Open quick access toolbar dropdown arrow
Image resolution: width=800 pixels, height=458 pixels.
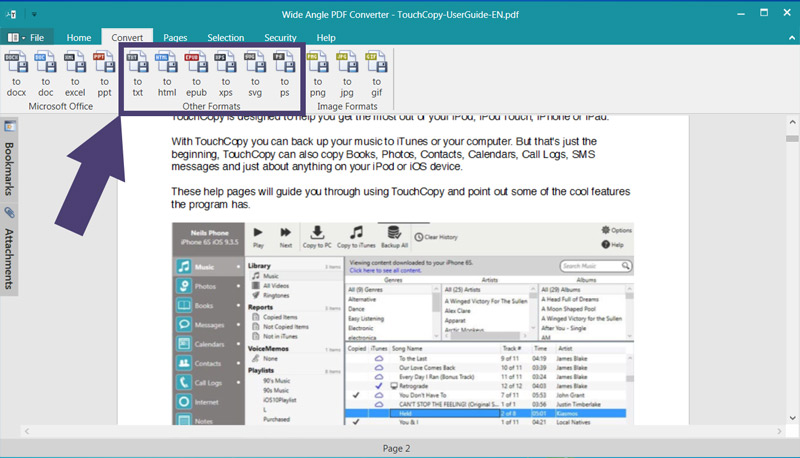(x=34, y=14)
